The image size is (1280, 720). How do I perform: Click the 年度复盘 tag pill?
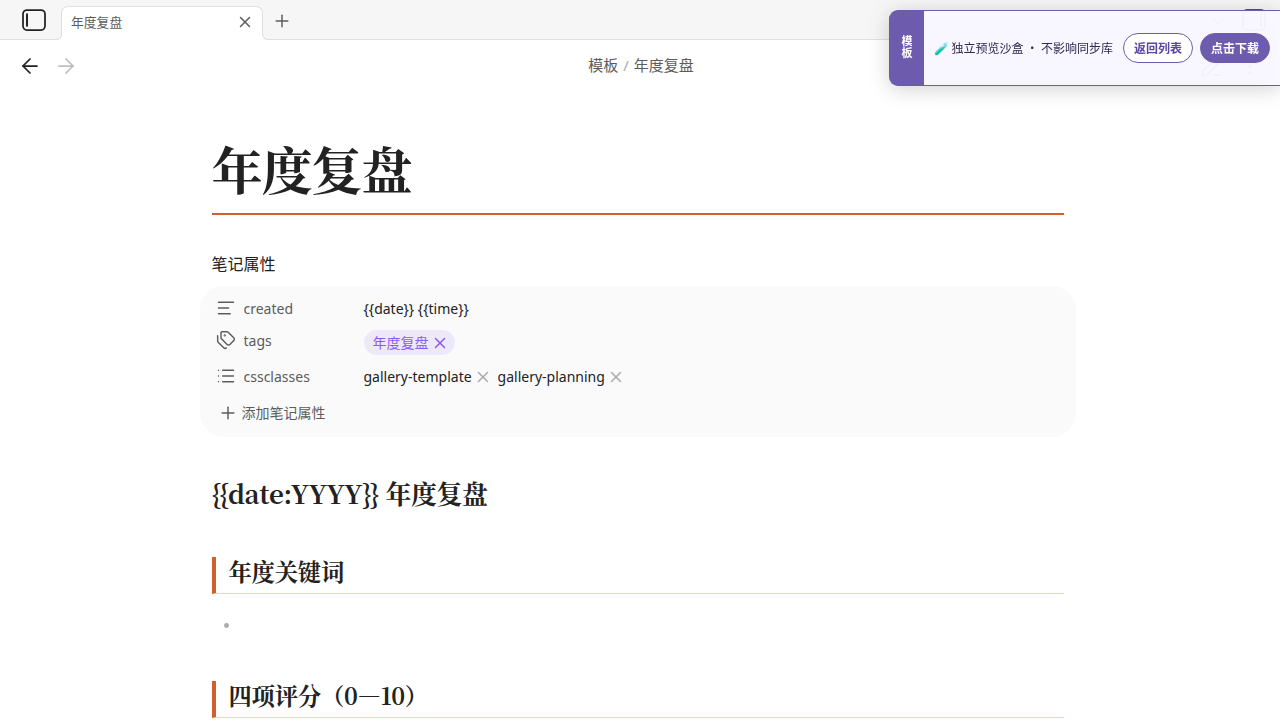(x=400, y=343)
